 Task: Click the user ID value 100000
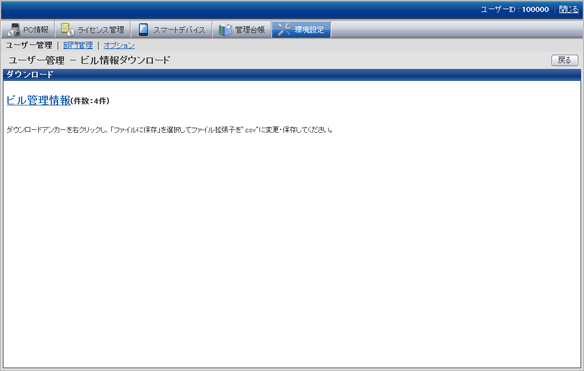[535, 9]
